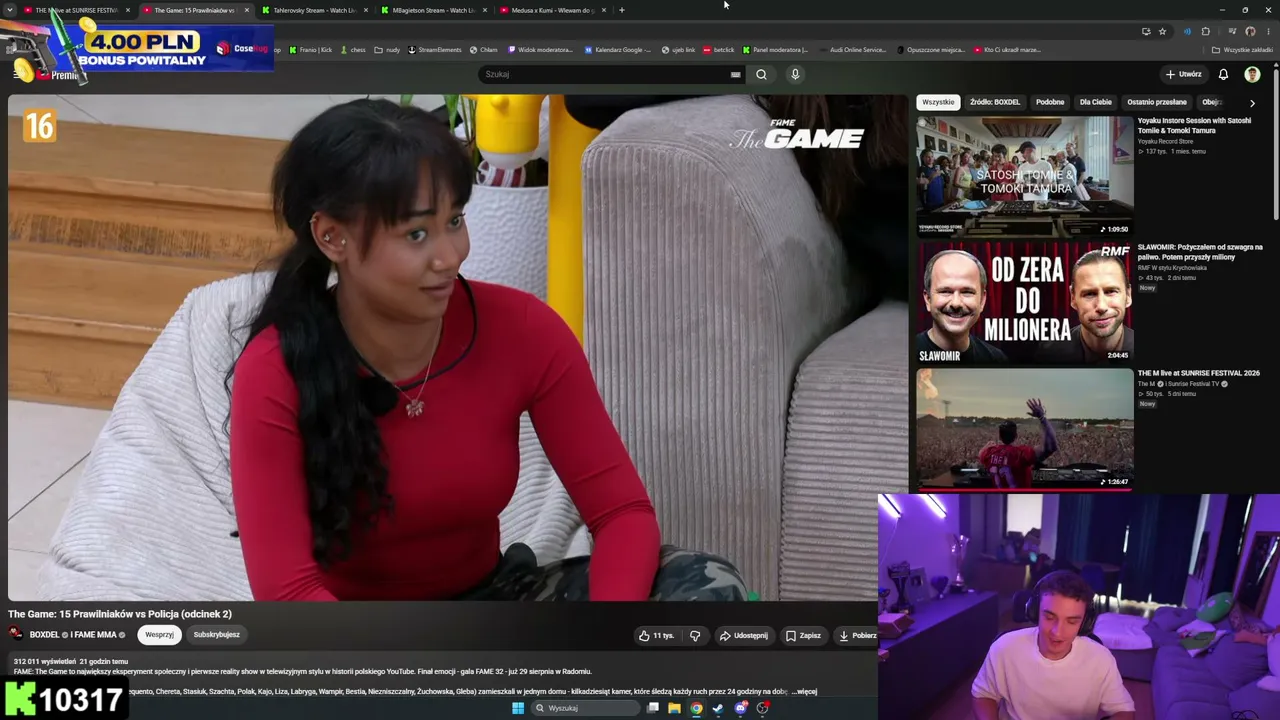The width and height of the screenshot is (1280, 720).
Task: Switch to the Tahlerovsky Stream tab
Action: 314,10
